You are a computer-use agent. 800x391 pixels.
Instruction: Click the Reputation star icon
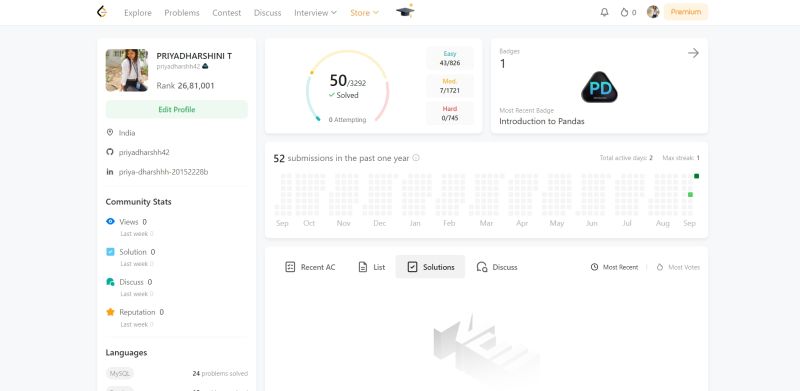(x=110, y=312)
